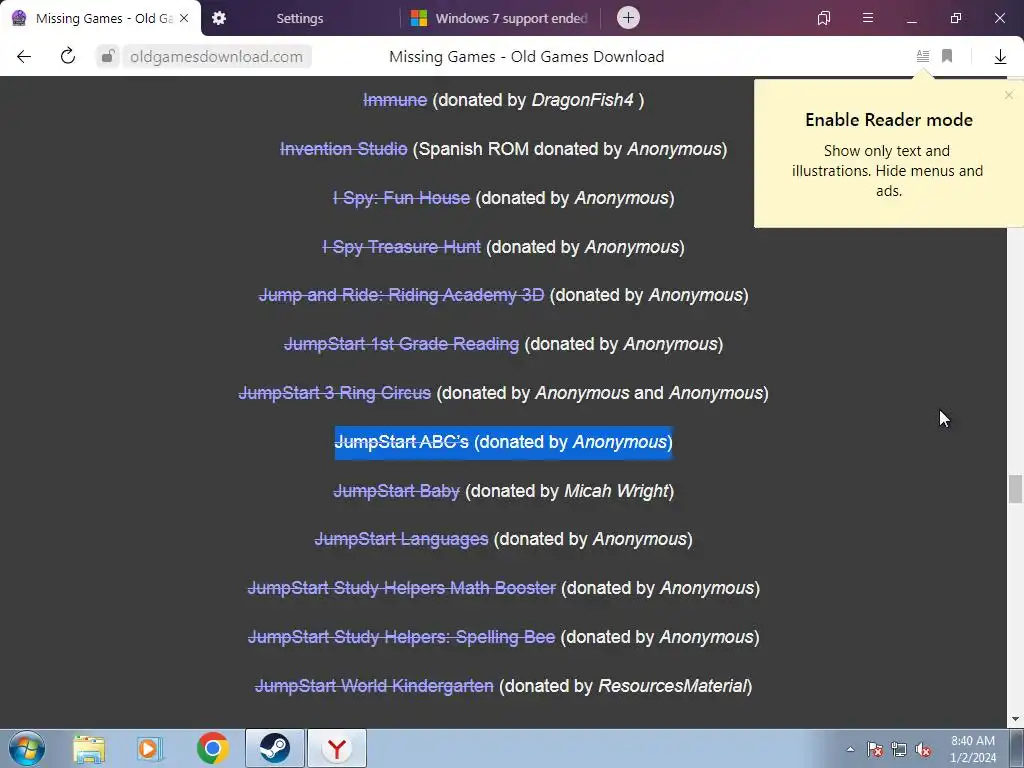
Task: Click the scrollbar down arrow
Action: point(1015,719)
